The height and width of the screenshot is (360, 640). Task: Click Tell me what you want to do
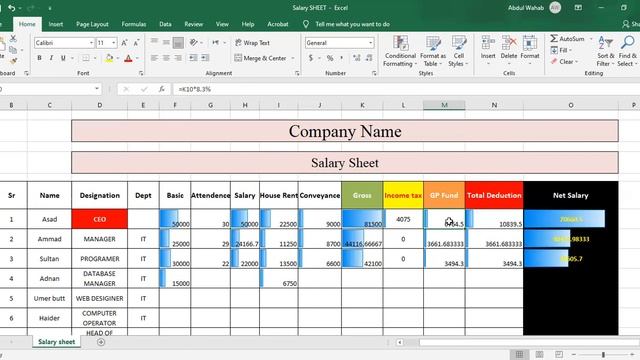coord(352,24)
